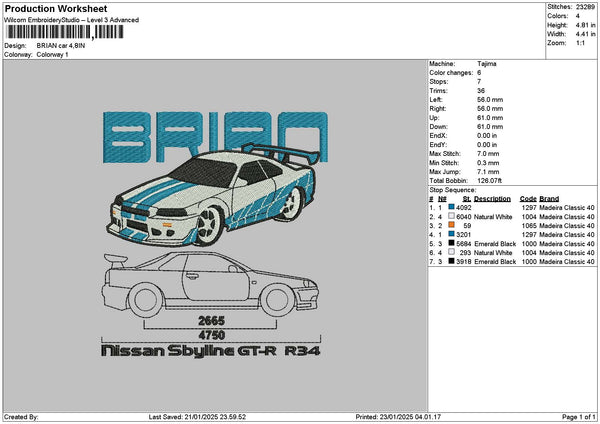Click the stitches count '23289'

pos(585,7)
